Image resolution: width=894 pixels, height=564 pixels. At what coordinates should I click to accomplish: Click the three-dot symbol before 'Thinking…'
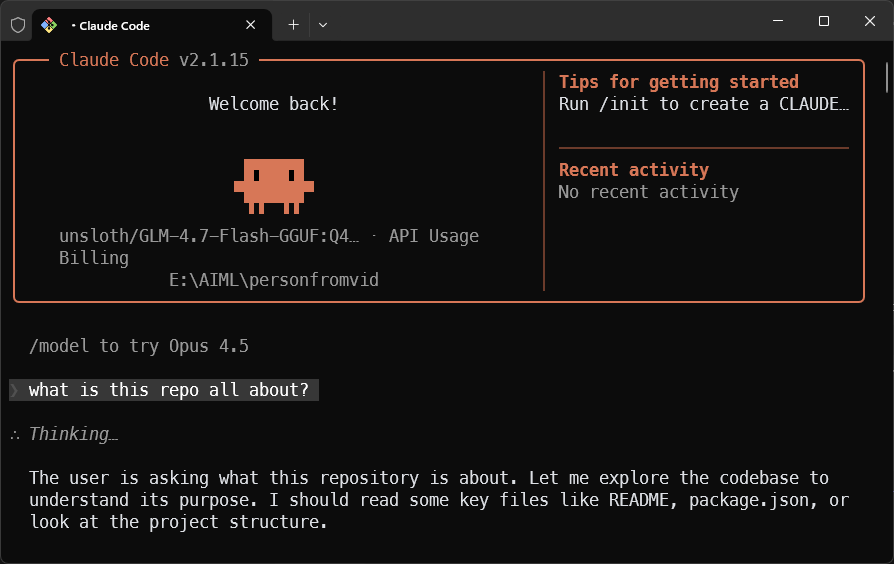(x=15, y=436)
